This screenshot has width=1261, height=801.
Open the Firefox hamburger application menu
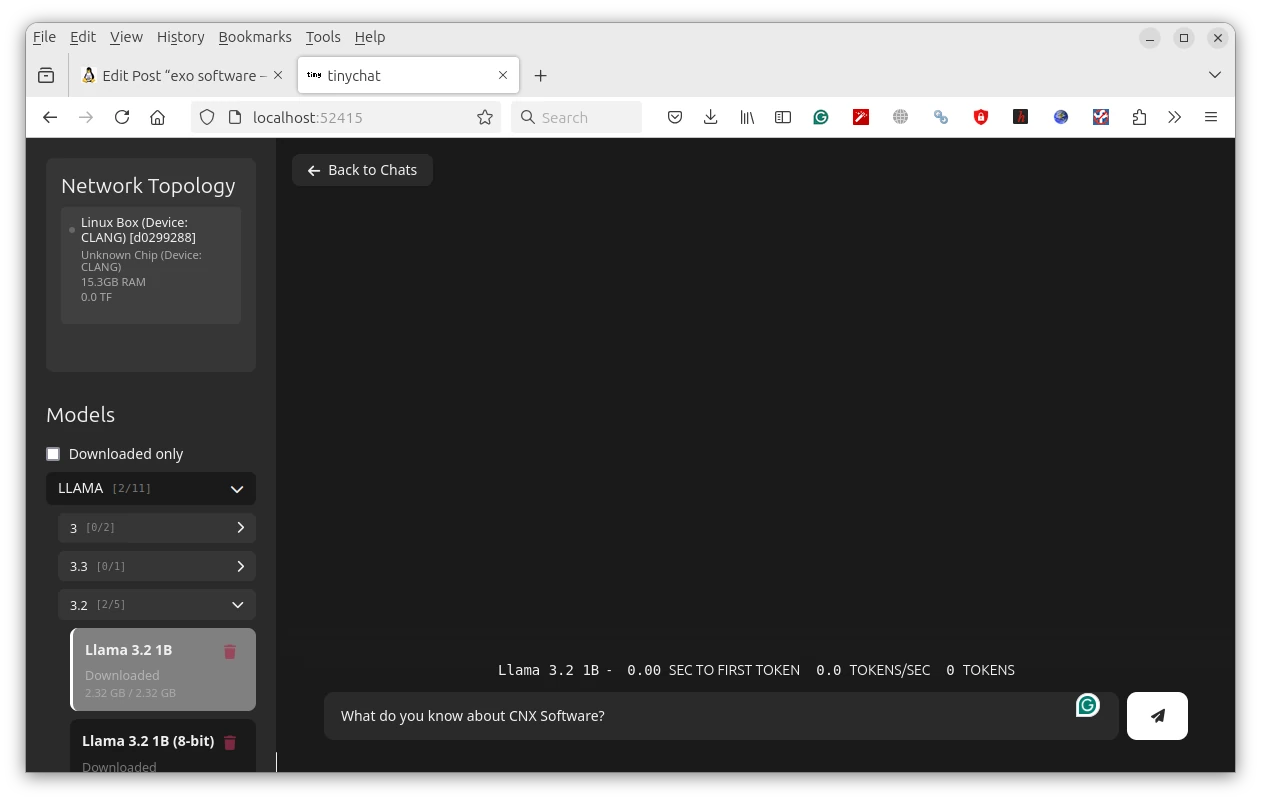pos(1211,117)
